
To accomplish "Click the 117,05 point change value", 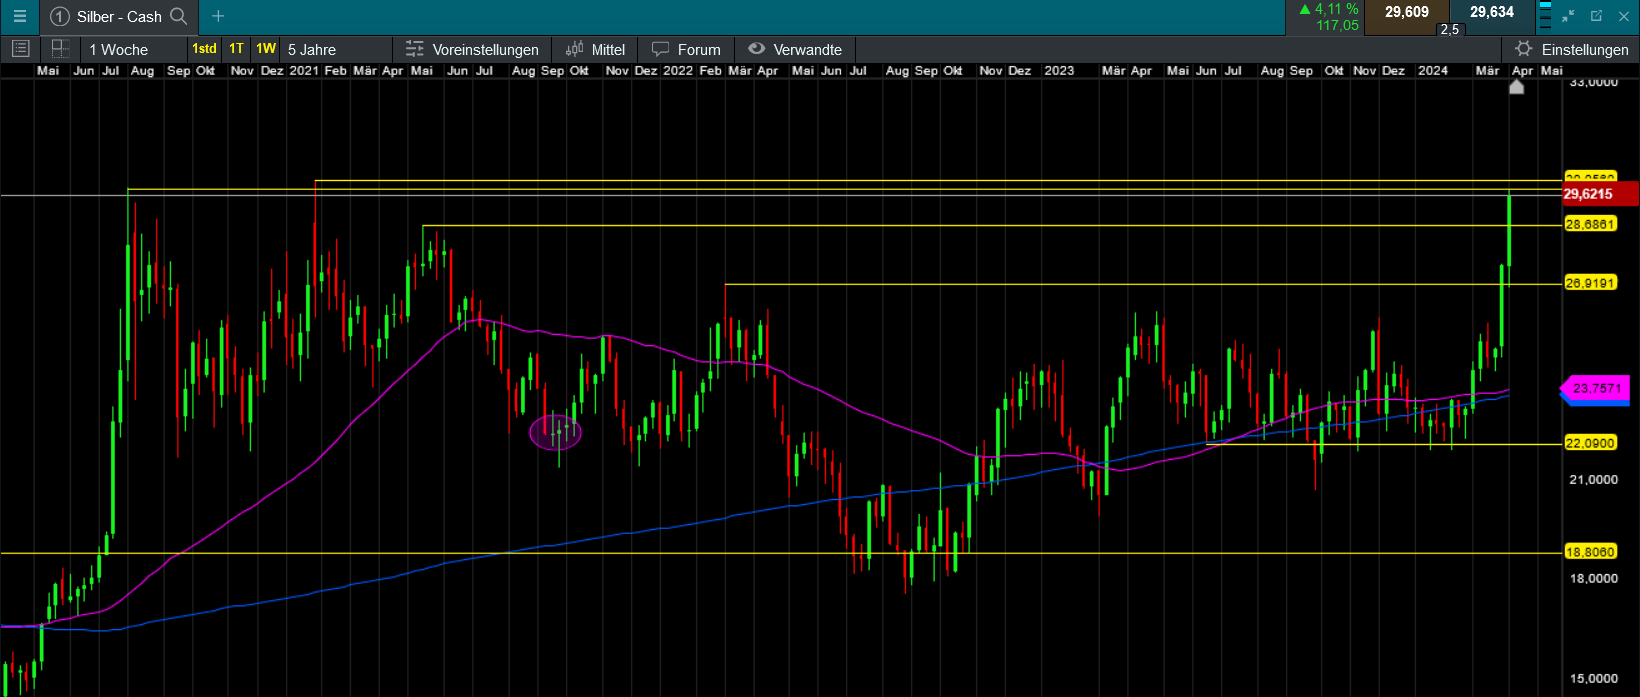I will pyautogui.click(x=1338, y=25).
